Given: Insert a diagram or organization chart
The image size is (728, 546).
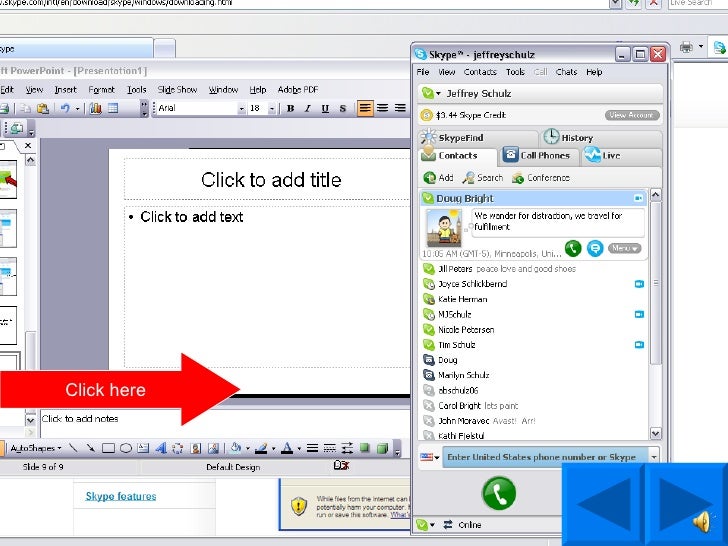Looking at the screenshot, I should pyautogui.click(x=178, y=448).
